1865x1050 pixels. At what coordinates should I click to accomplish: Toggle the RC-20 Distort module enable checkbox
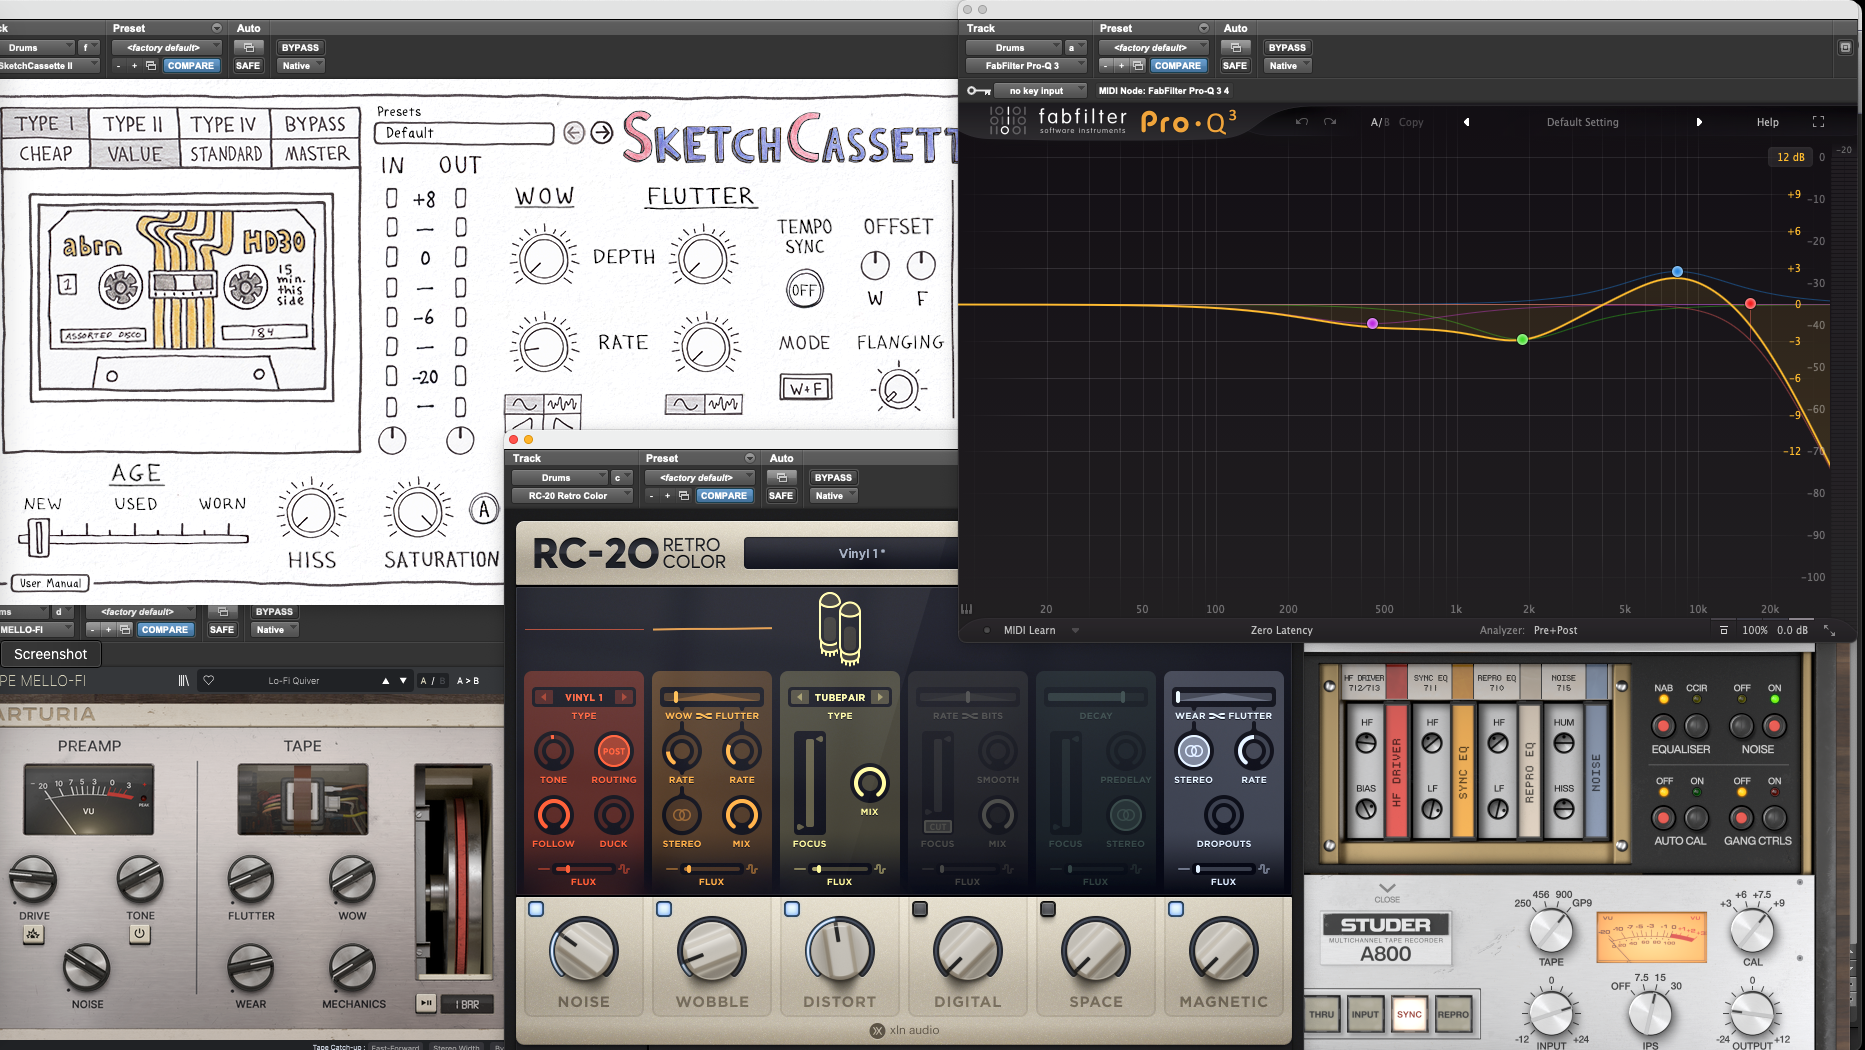(x=792, y=909)
